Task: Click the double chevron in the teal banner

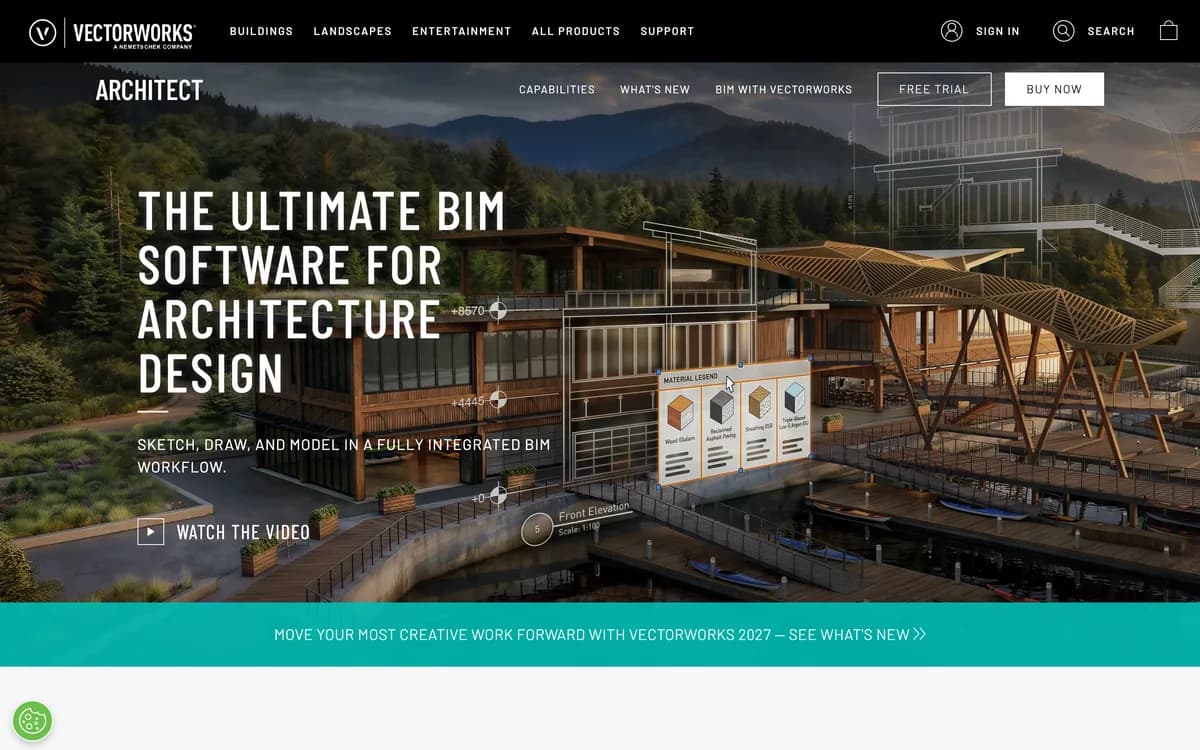Action: [920, 634]
